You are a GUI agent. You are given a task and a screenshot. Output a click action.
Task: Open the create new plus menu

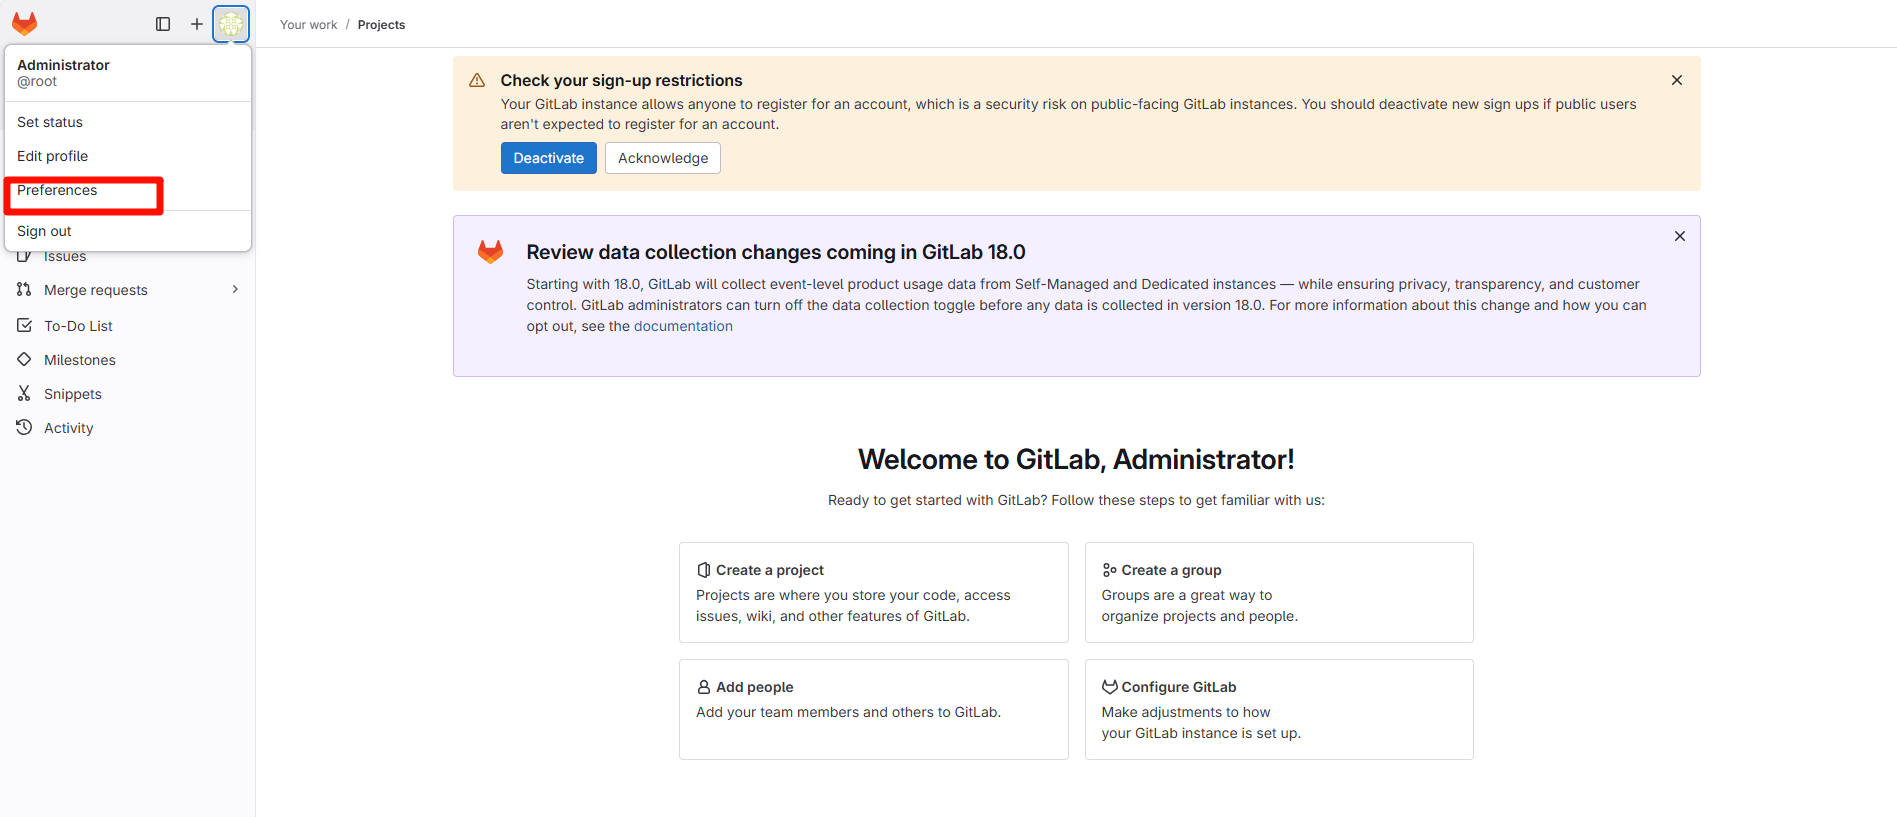pos(197,24)
